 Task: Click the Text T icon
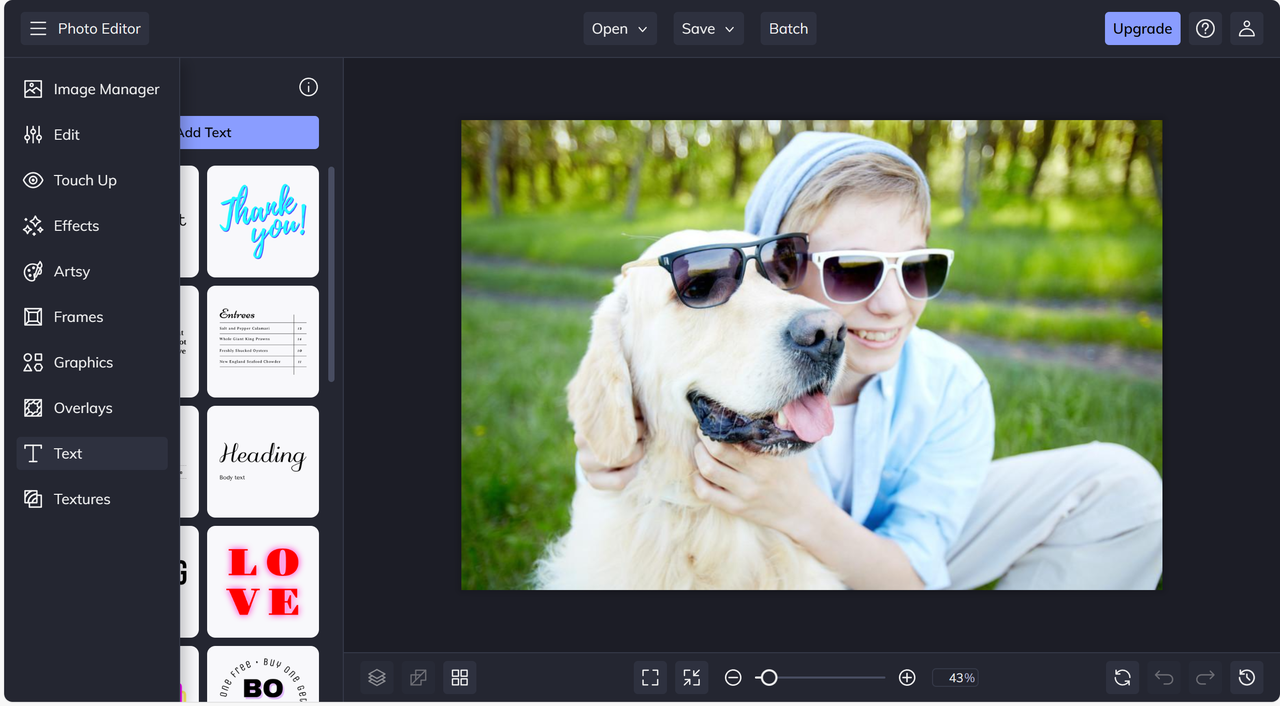coord(33,453)
